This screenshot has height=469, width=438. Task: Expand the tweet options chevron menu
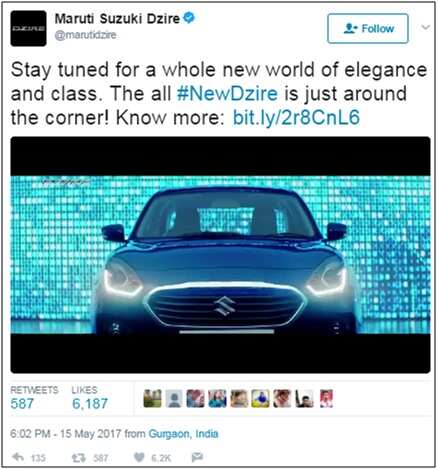[425, 27]
